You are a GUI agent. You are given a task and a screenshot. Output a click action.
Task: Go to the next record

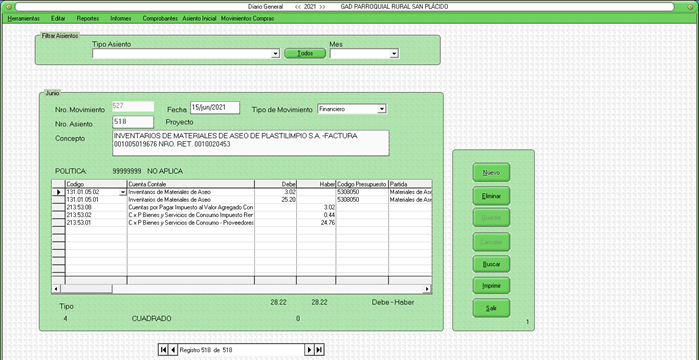click(x=309, y=350)
